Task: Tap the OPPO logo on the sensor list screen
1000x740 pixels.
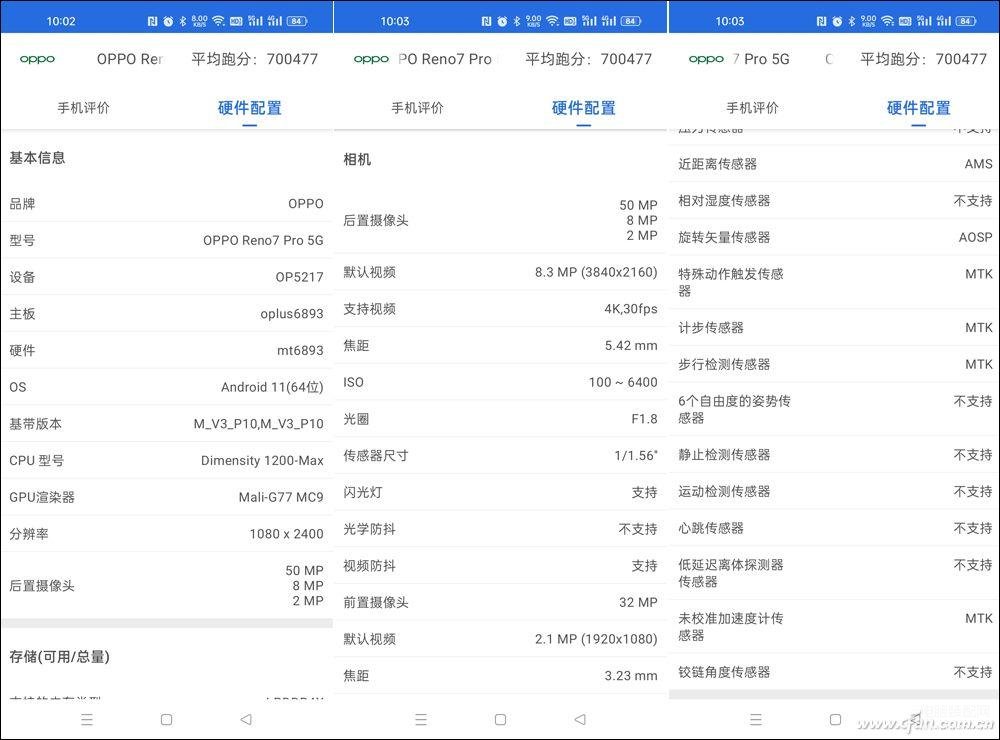Action: [x=706, y=59]
